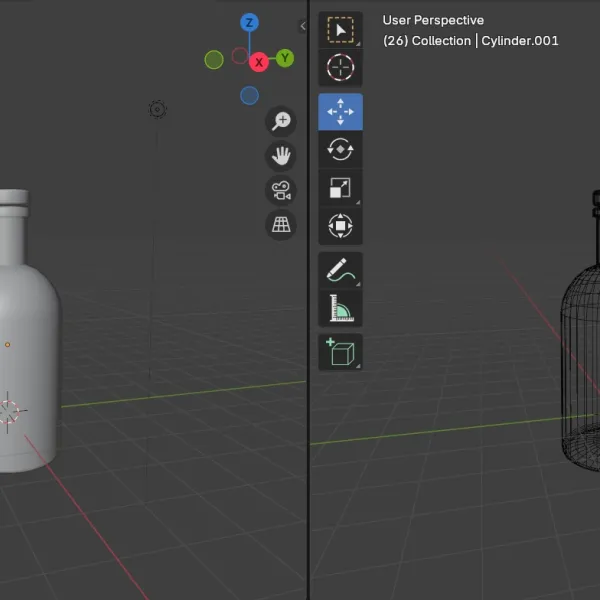The image size is (600, 600).
Task: Click the orange origin dot on bottle
Action: point(7,345)
